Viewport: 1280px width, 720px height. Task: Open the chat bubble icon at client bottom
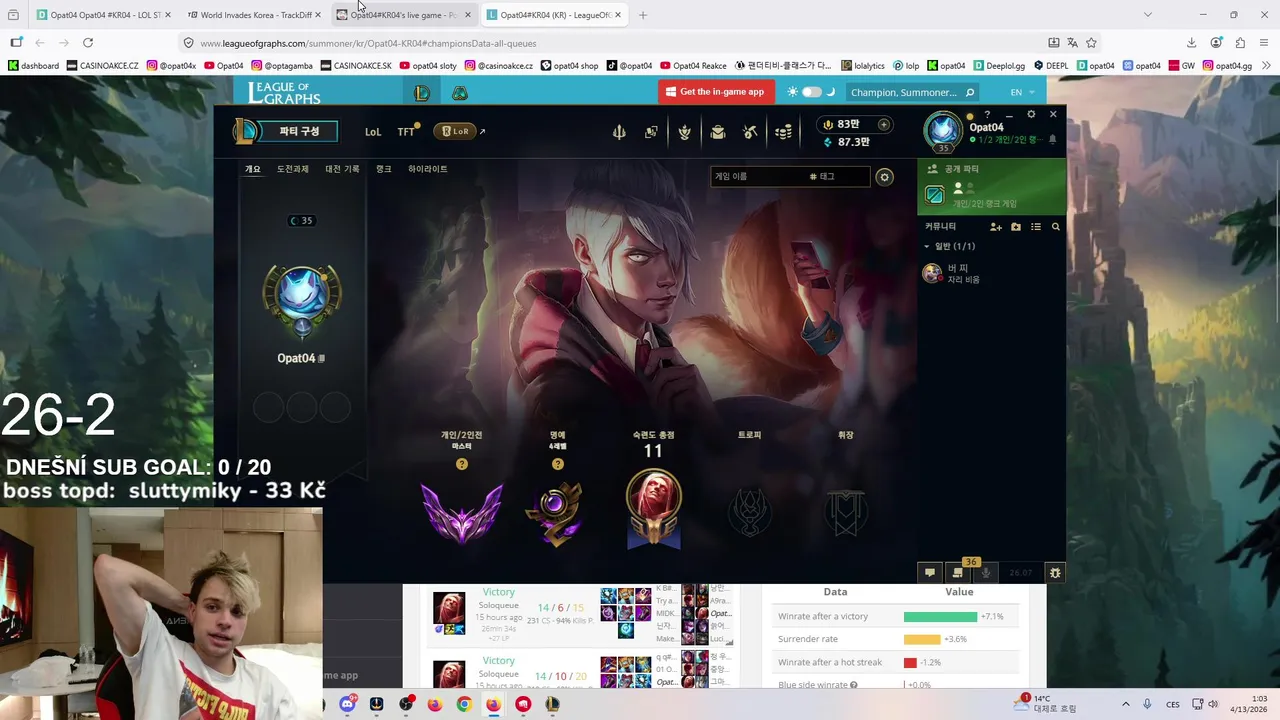click(930, 573)
